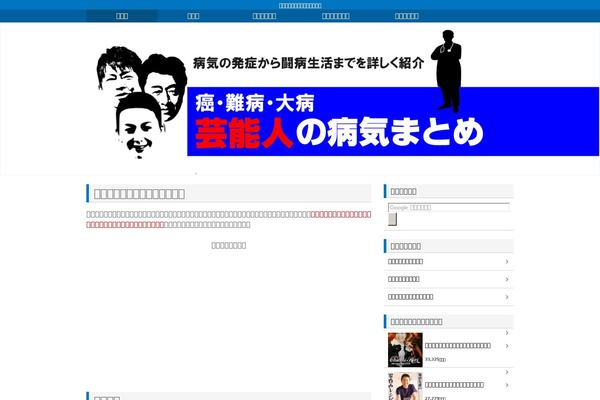Open the fourth item in the blue navigation bar
Image resolution: width=600 pixels, height=400 pixels.
pos(335,16)
